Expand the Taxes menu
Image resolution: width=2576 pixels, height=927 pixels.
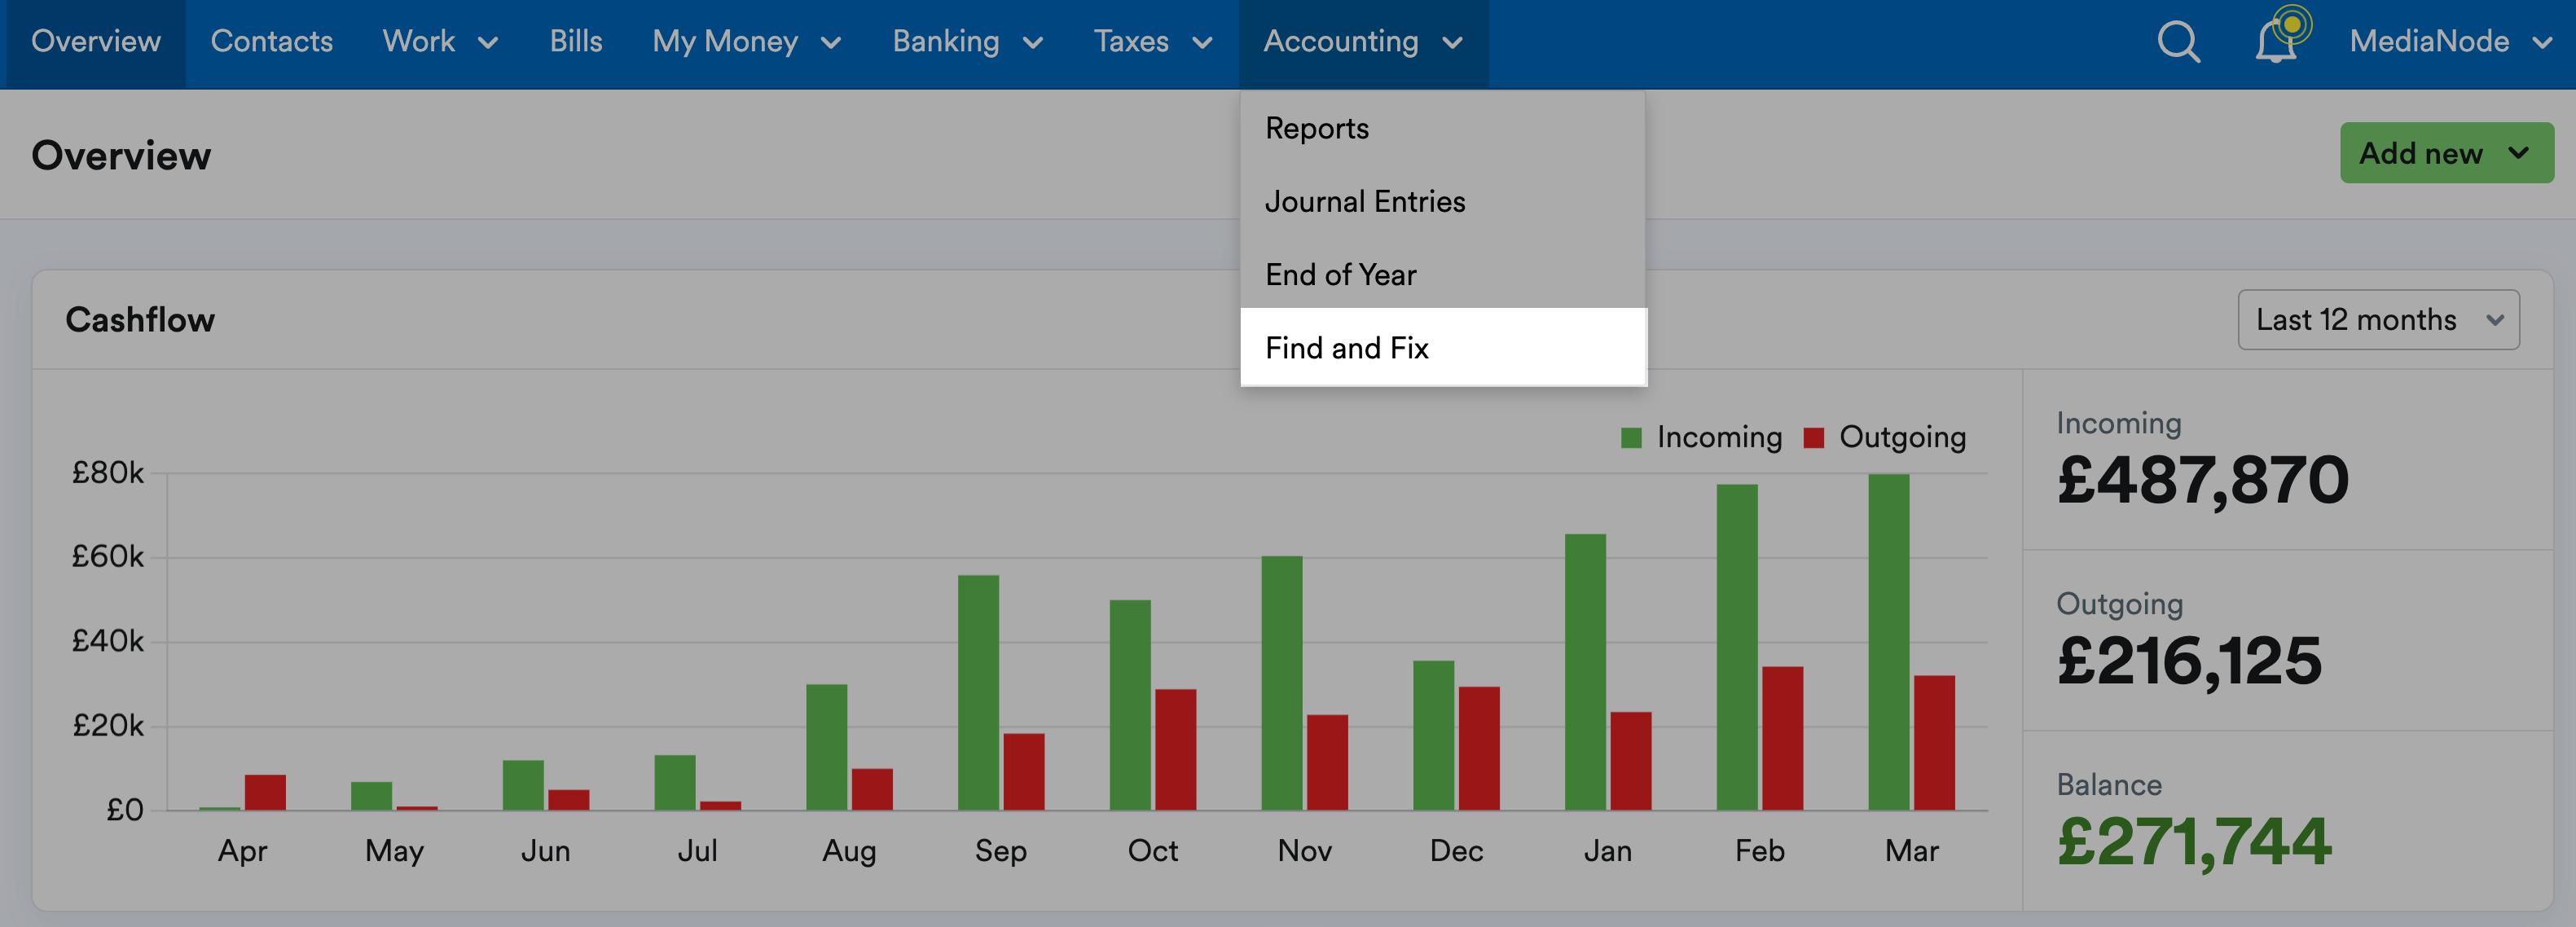pos(1152,41)
